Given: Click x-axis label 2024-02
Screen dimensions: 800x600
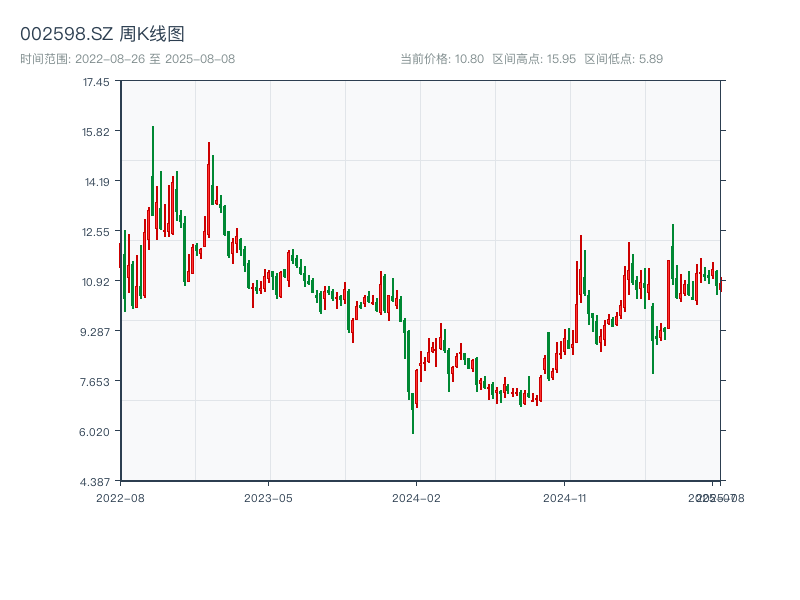Looking at the screenshot, I should tap(416, 498).
